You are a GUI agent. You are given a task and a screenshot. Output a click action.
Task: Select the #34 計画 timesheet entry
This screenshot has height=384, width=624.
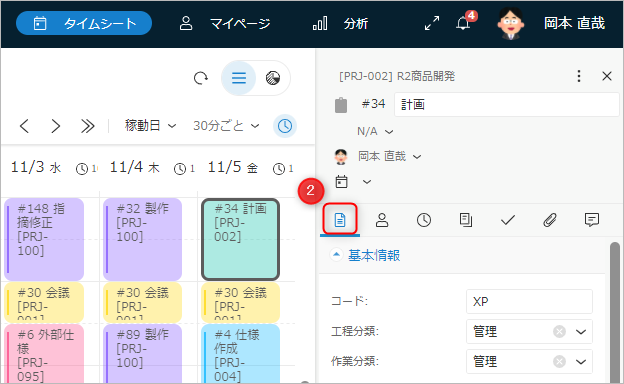(x=240, y=239)
